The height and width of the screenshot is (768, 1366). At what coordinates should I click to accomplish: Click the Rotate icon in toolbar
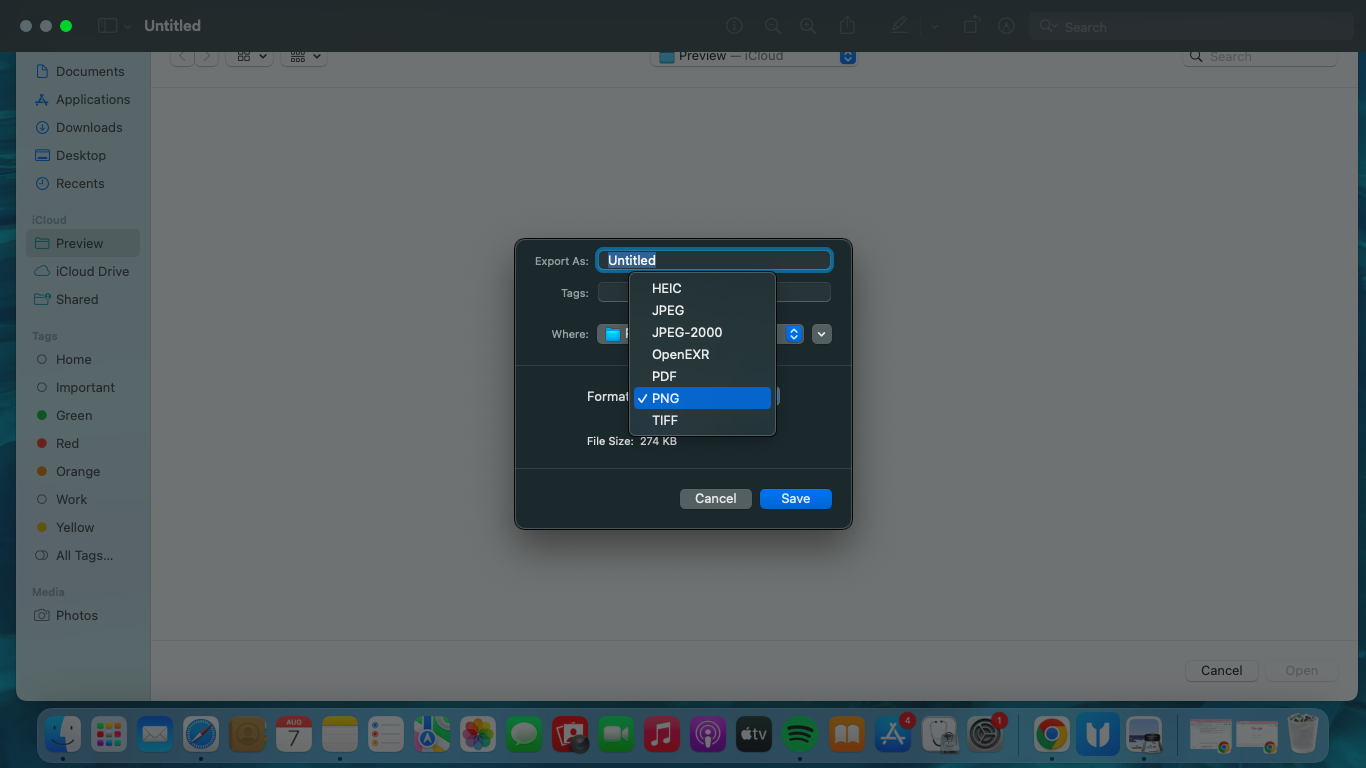(970, 26)
